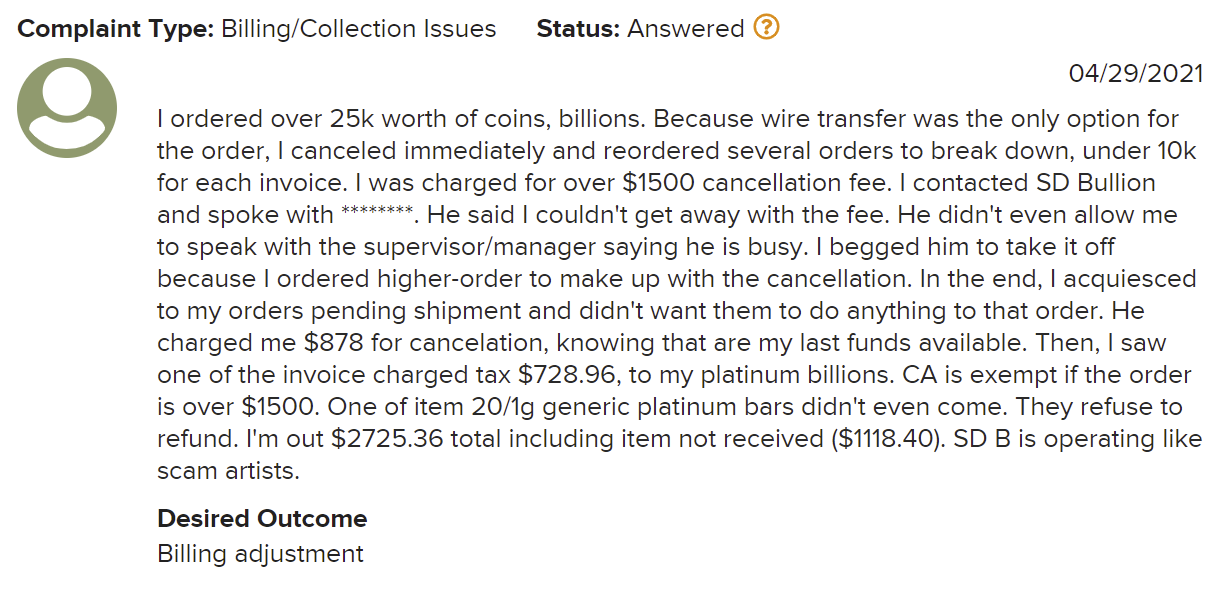The image size is (1224, 605).
Task: Click the Desired Outcome heading
Action: pos(262,519)
